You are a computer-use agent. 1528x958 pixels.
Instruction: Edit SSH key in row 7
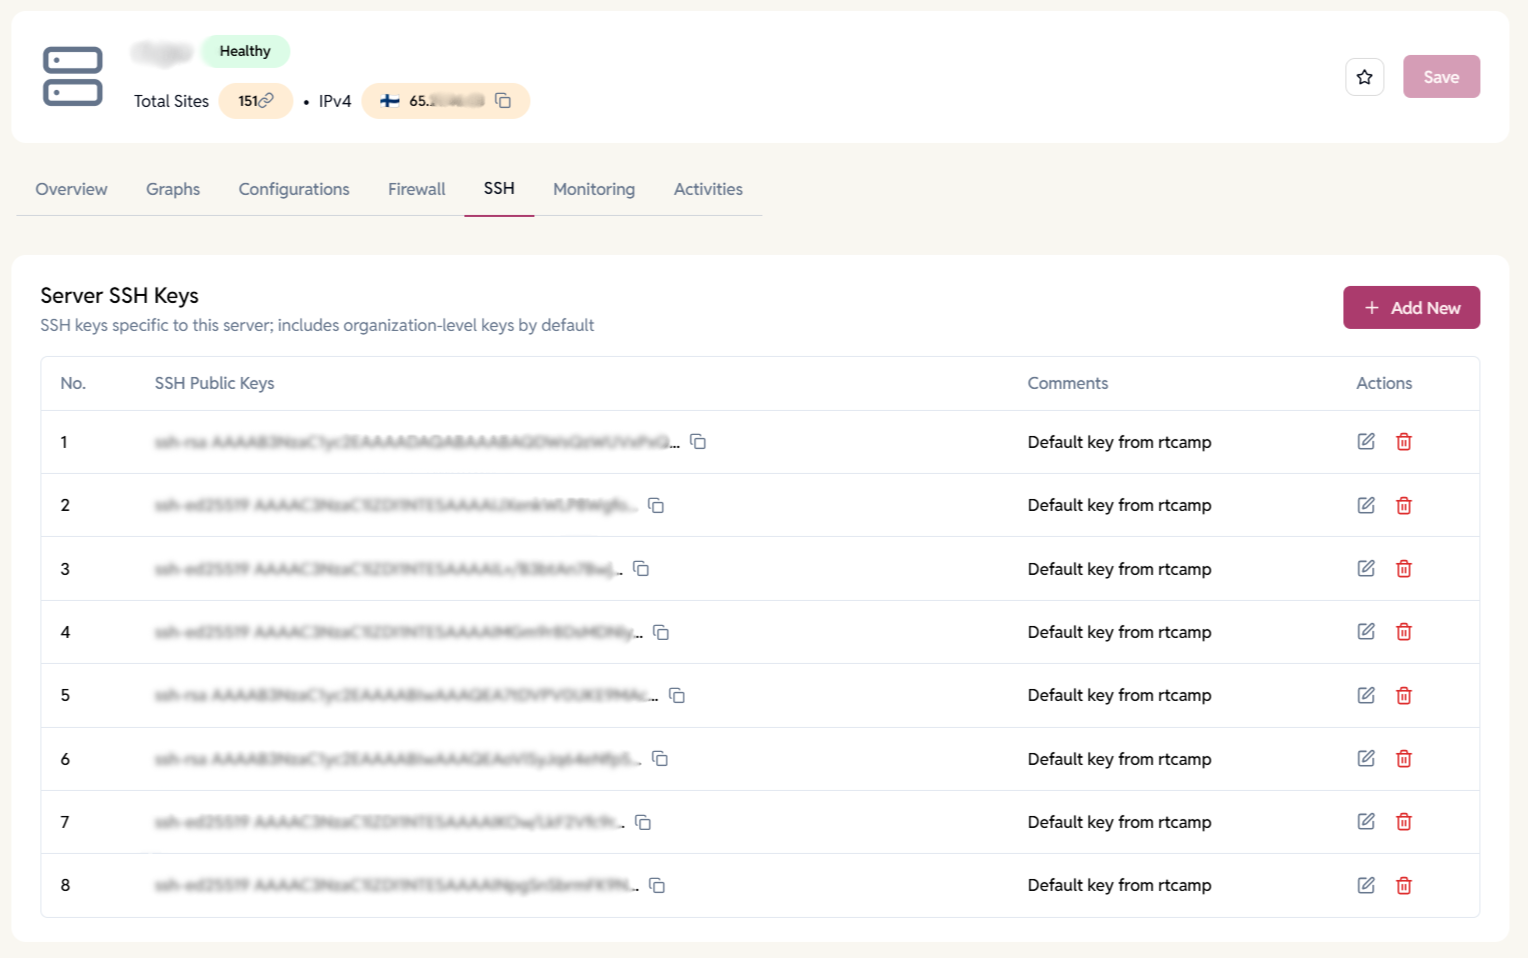(1365, 821)
